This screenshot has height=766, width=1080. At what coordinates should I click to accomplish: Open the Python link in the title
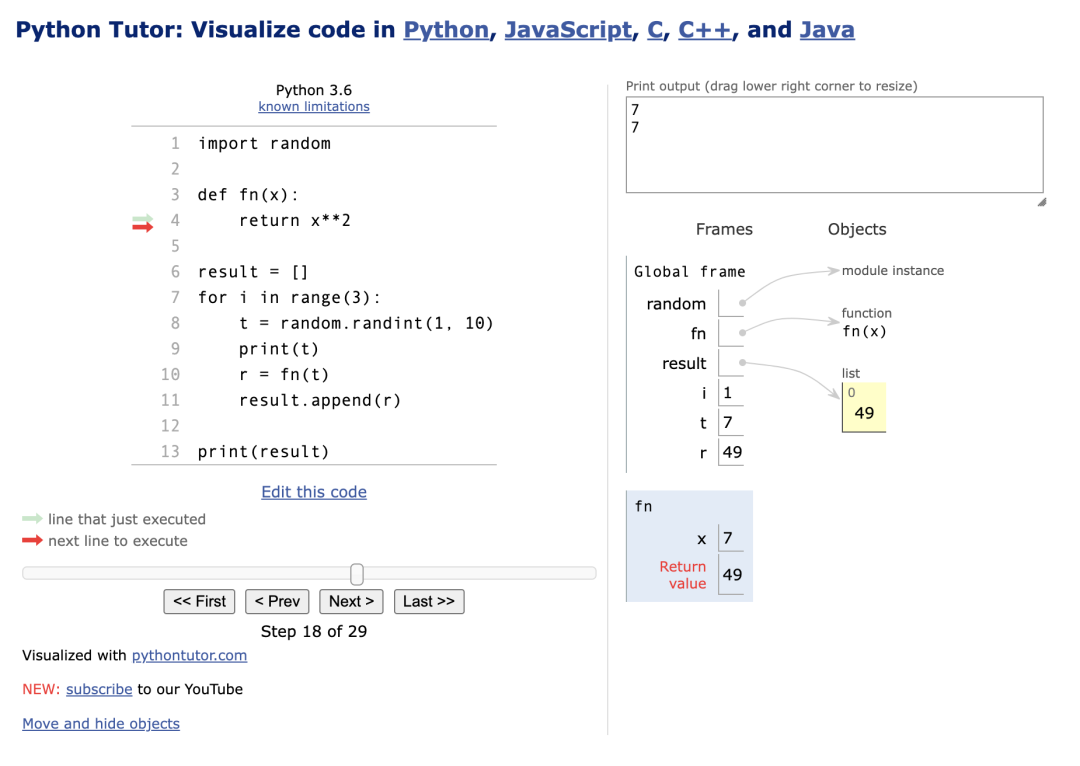point(446,30)
